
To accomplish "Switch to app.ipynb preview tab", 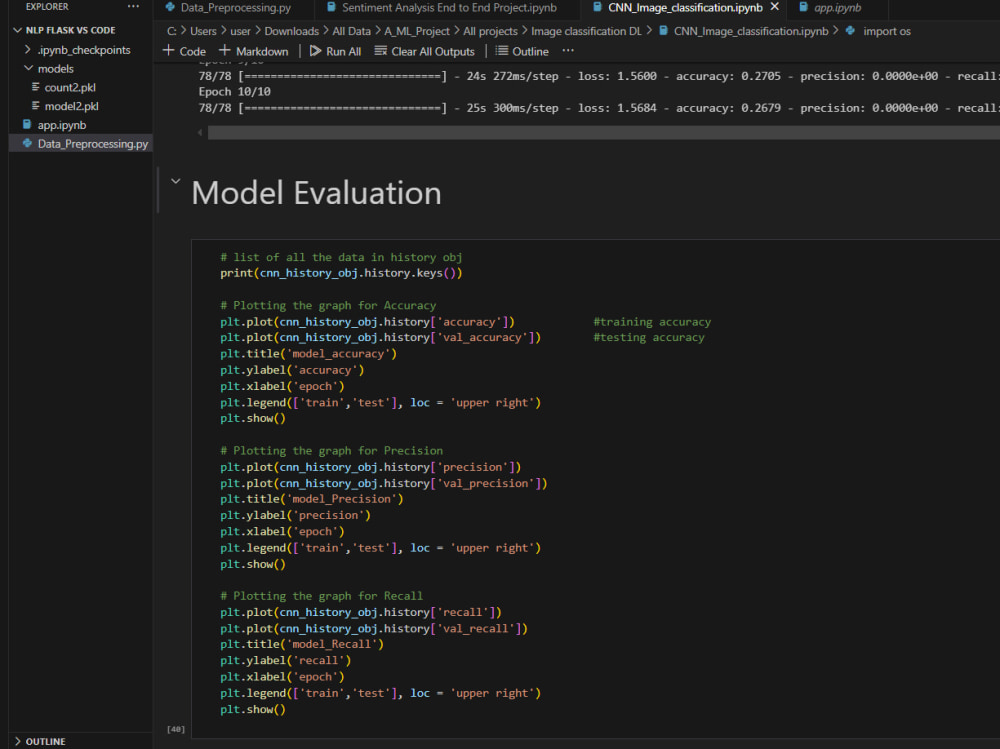I will pyautogui.click(x=837, y=8).
